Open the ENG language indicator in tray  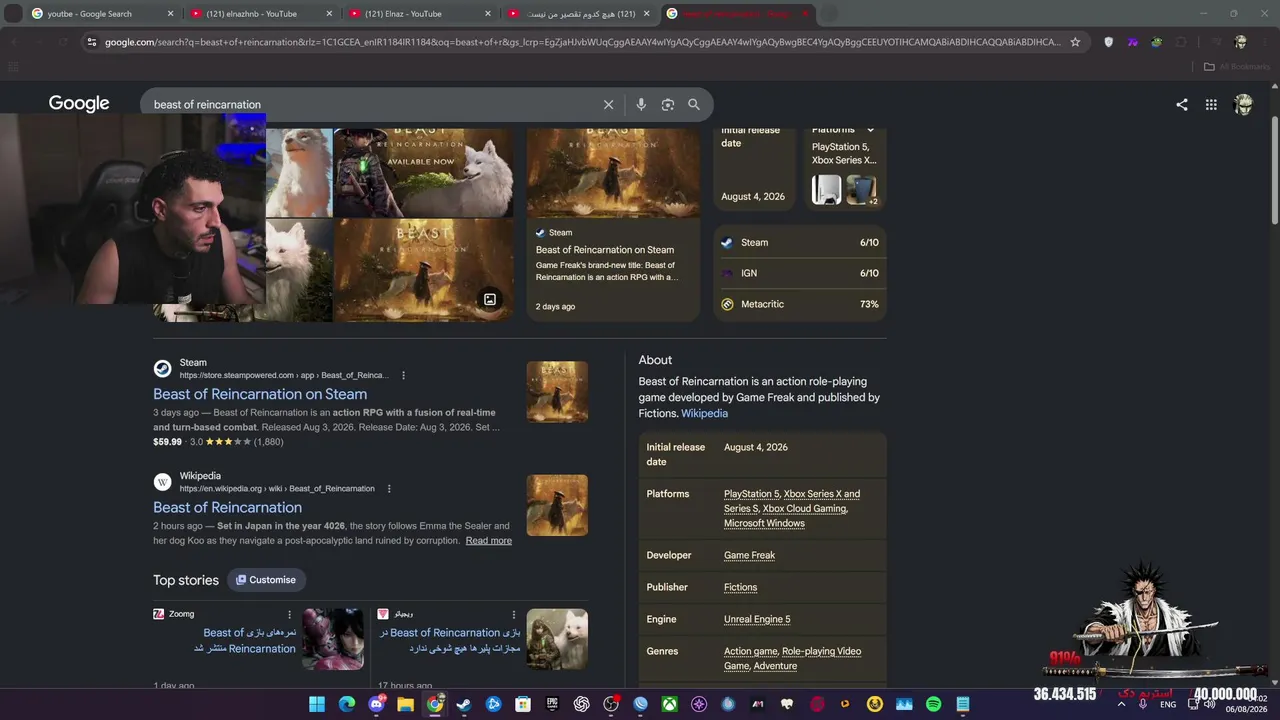(1167, 704)
